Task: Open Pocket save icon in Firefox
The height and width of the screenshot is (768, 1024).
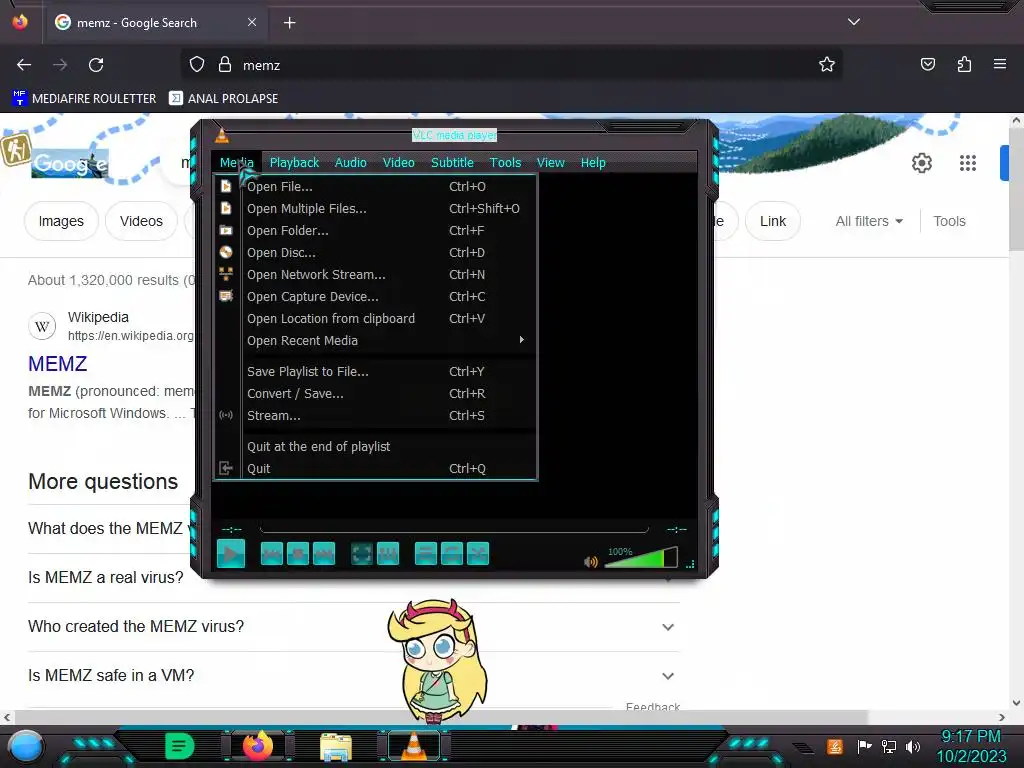Action: pos(927,64)
